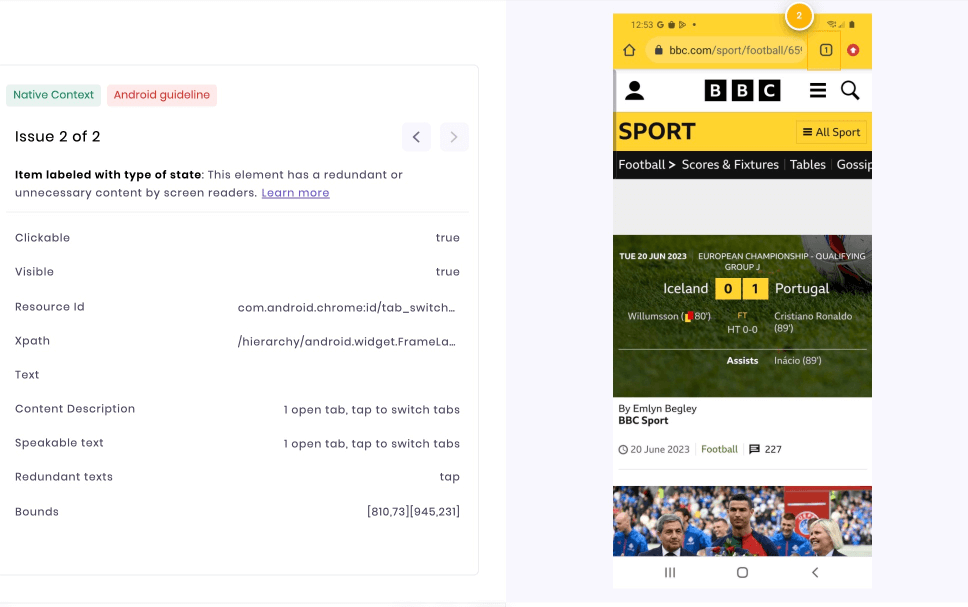Open the Learn more link
The image size is (968, 607).
click(x=295, y=193)
